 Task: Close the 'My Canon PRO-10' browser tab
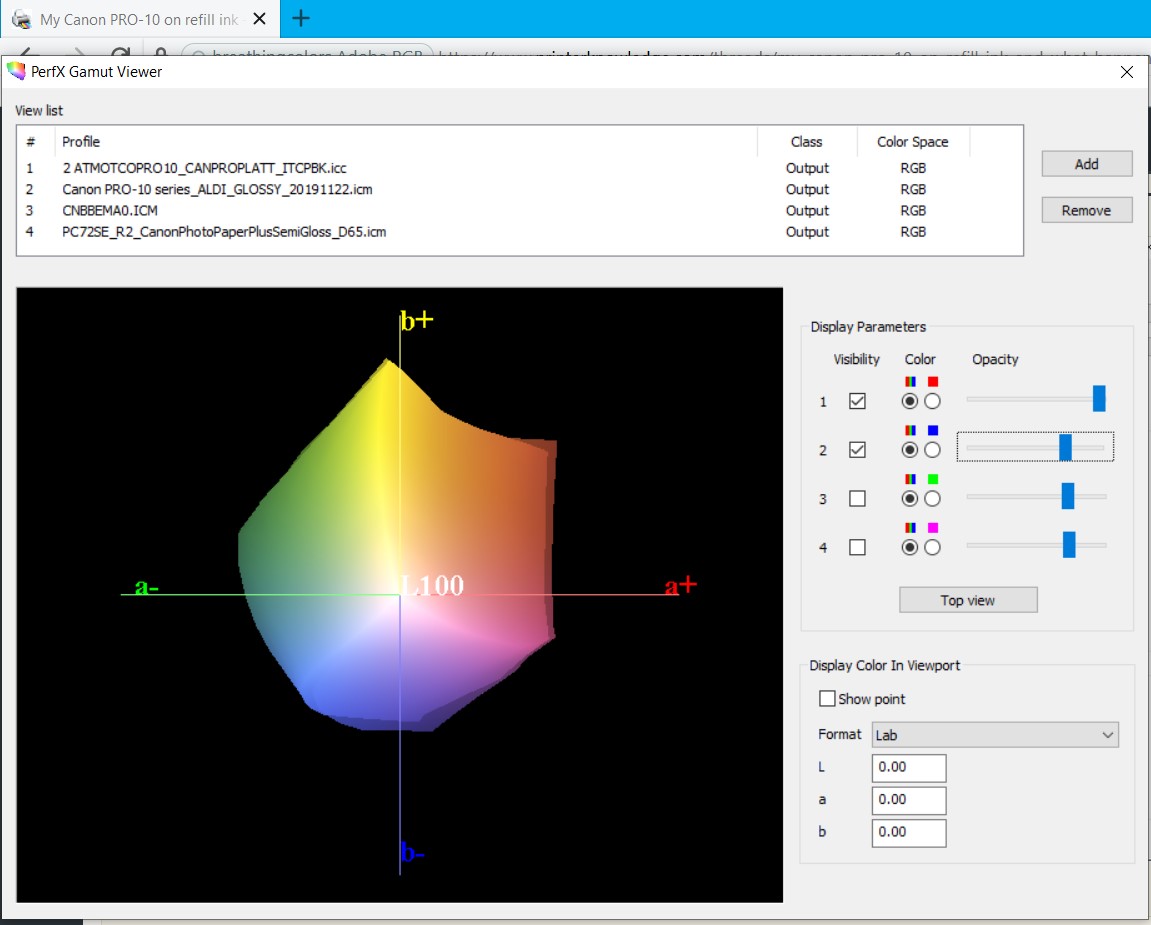[258, 19]
